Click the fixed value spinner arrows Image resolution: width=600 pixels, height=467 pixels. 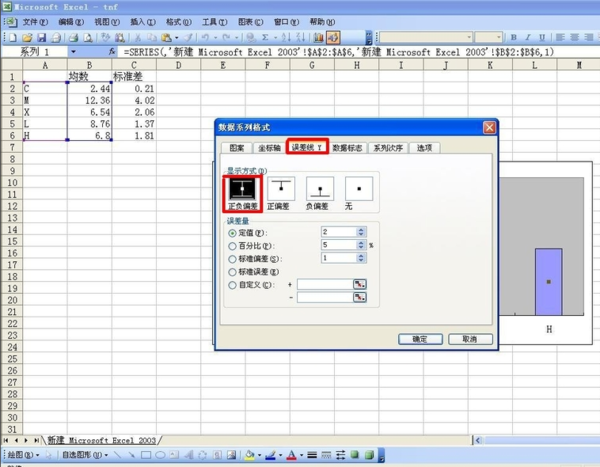pos(361,232)
